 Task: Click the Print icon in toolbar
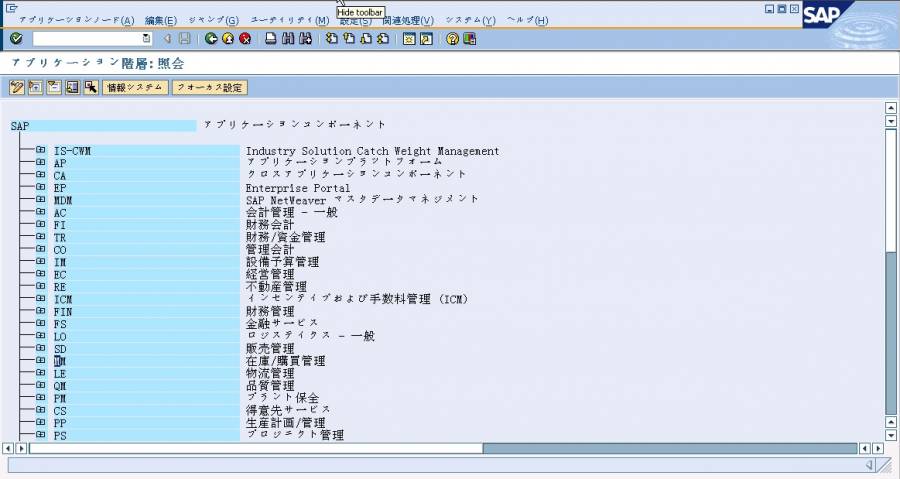tap(271, 39)
